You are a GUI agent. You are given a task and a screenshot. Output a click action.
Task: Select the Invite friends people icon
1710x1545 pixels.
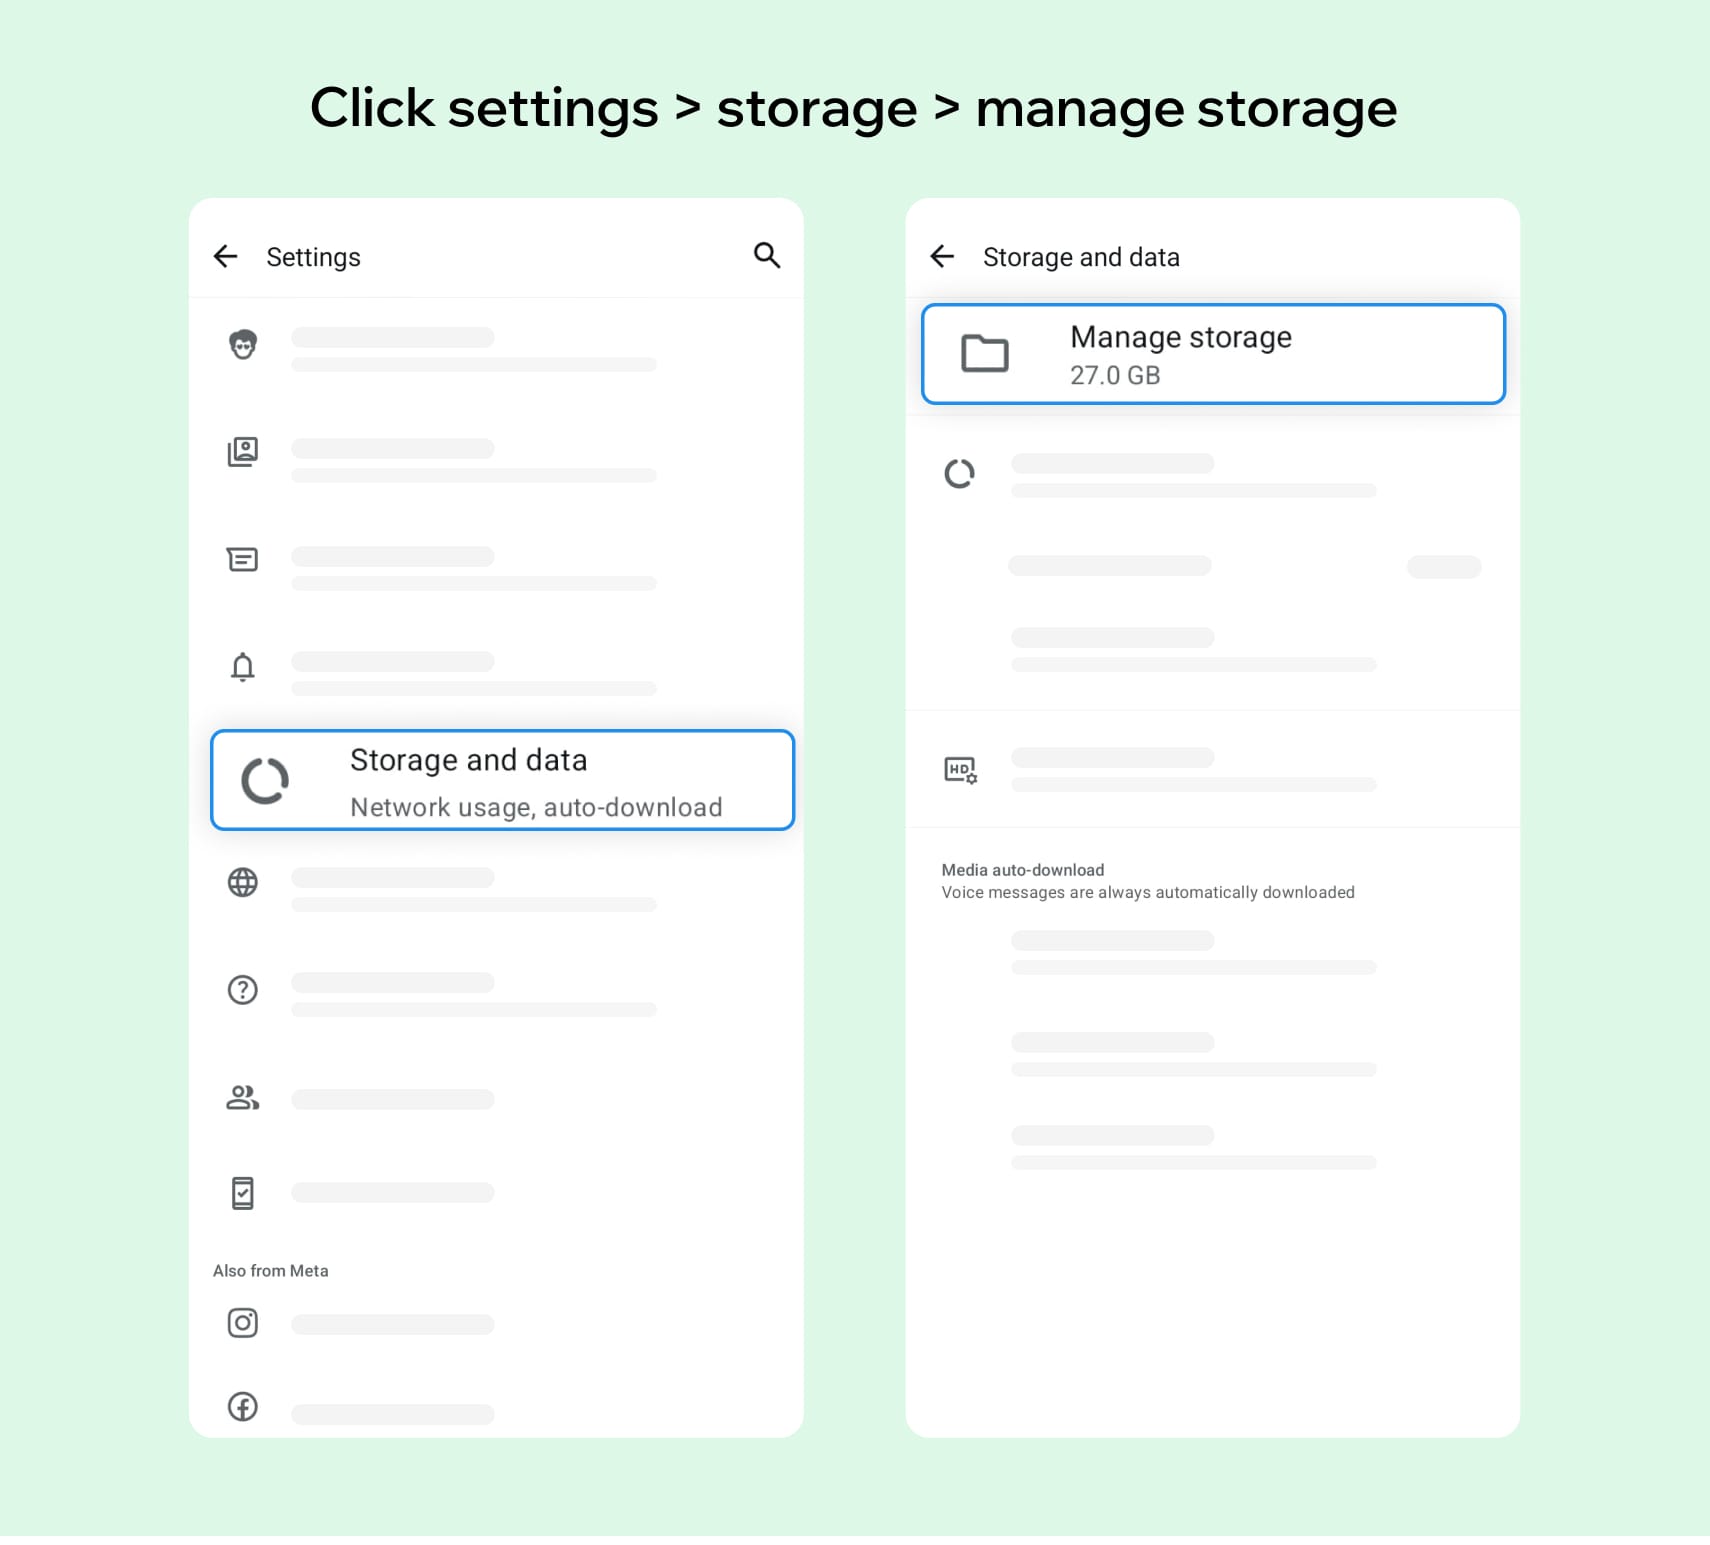click(243, 1097)
